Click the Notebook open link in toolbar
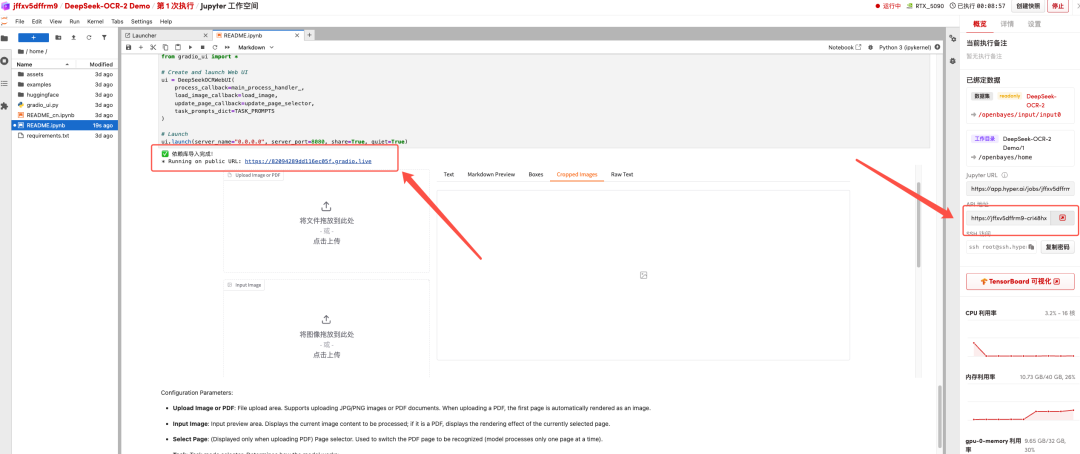 click(844, 48)
